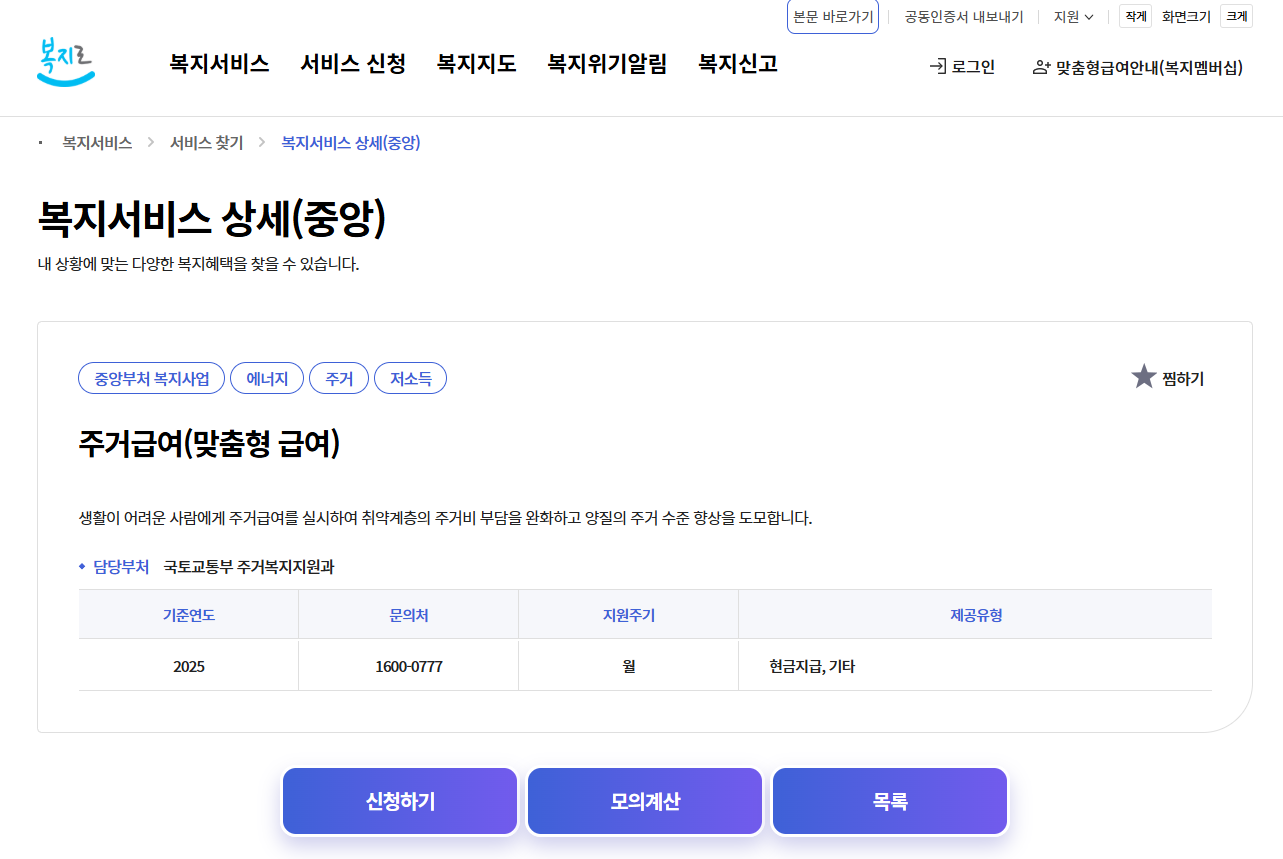Select the 복지서비스 menu item

pyautogui.click(x=219, y=63)
